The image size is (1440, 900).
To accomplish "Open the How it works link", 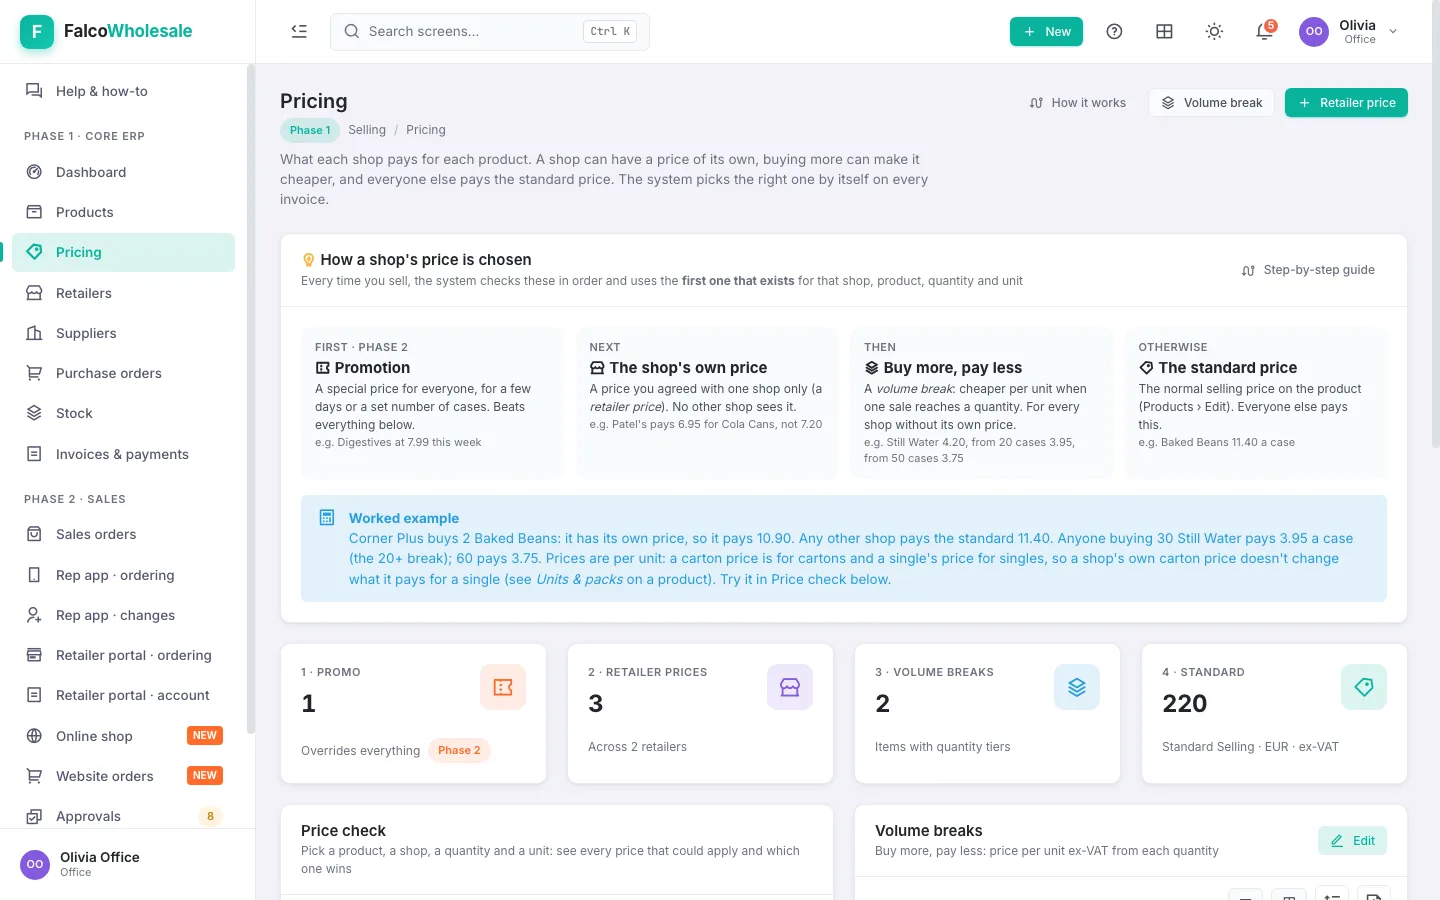I will (1077, 103).
